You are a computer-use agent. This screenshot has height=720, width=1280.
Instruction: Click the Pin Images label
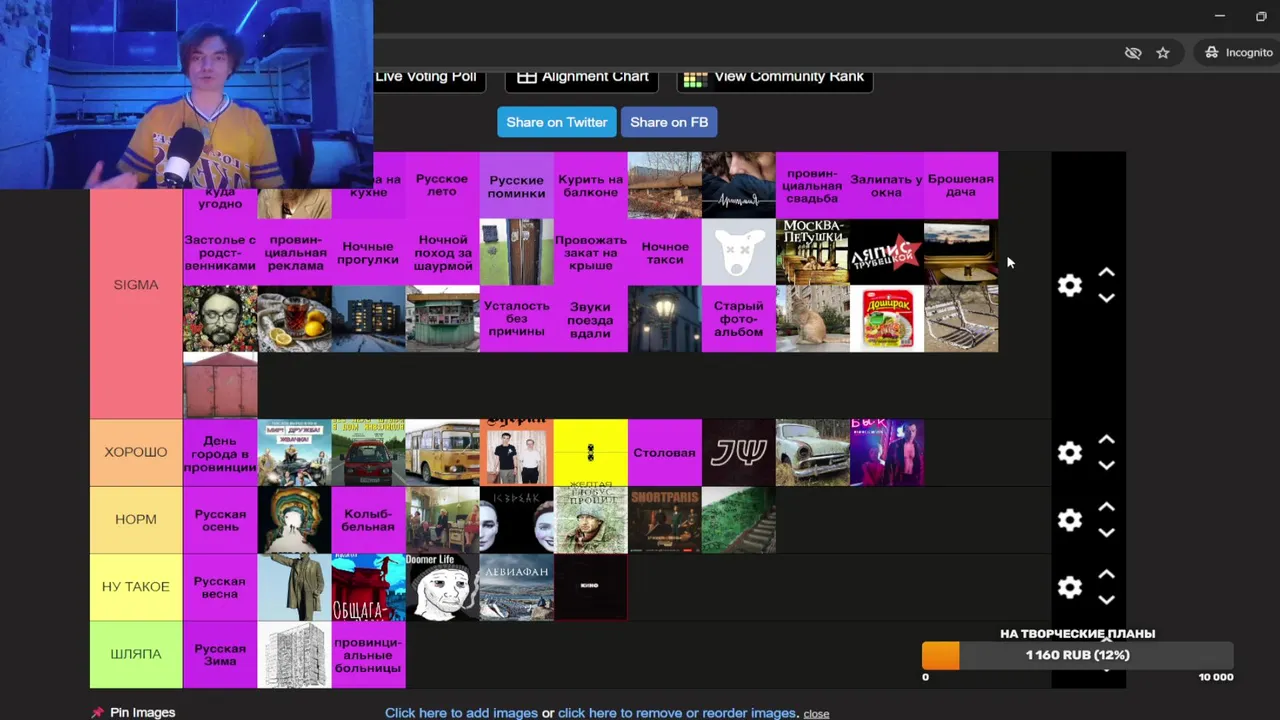click(x=142, y=712)
